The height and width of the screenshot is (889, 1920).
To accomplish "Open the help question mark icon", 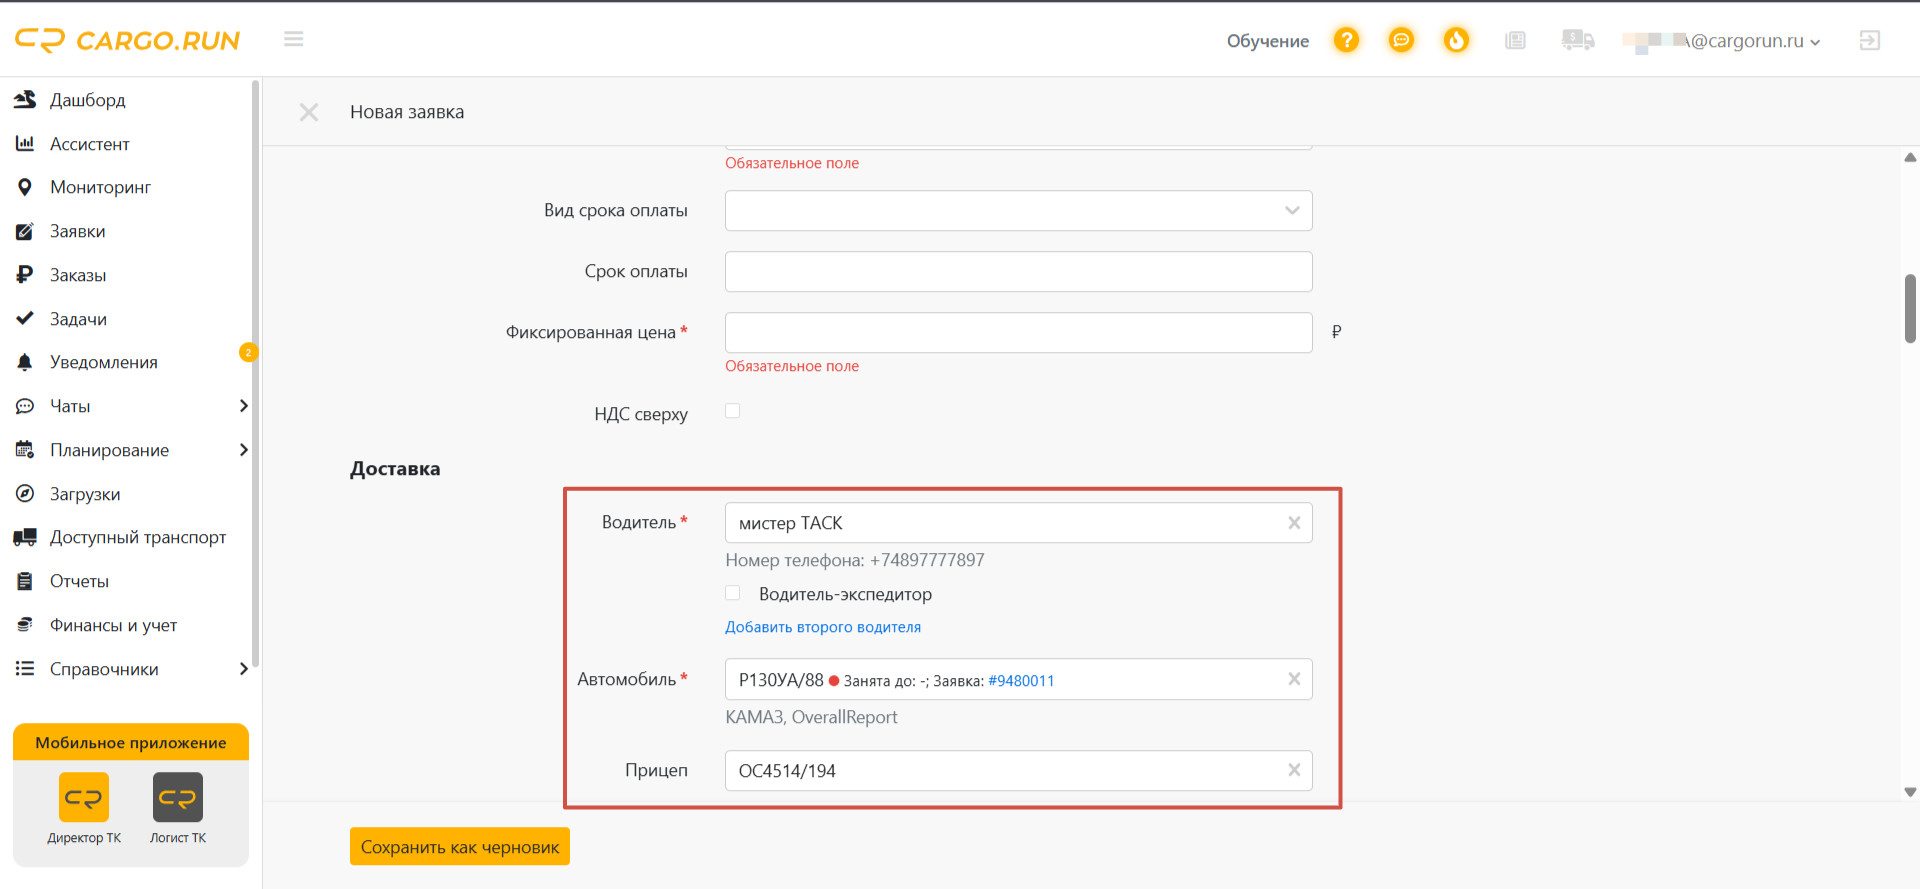I will 1346,40.
